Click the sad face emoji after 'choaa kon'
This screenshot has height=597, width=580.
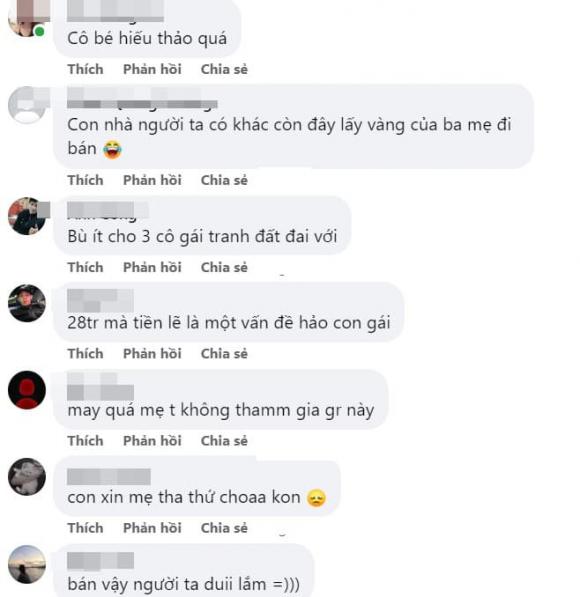pyautogui.click(x=316, y=498)
